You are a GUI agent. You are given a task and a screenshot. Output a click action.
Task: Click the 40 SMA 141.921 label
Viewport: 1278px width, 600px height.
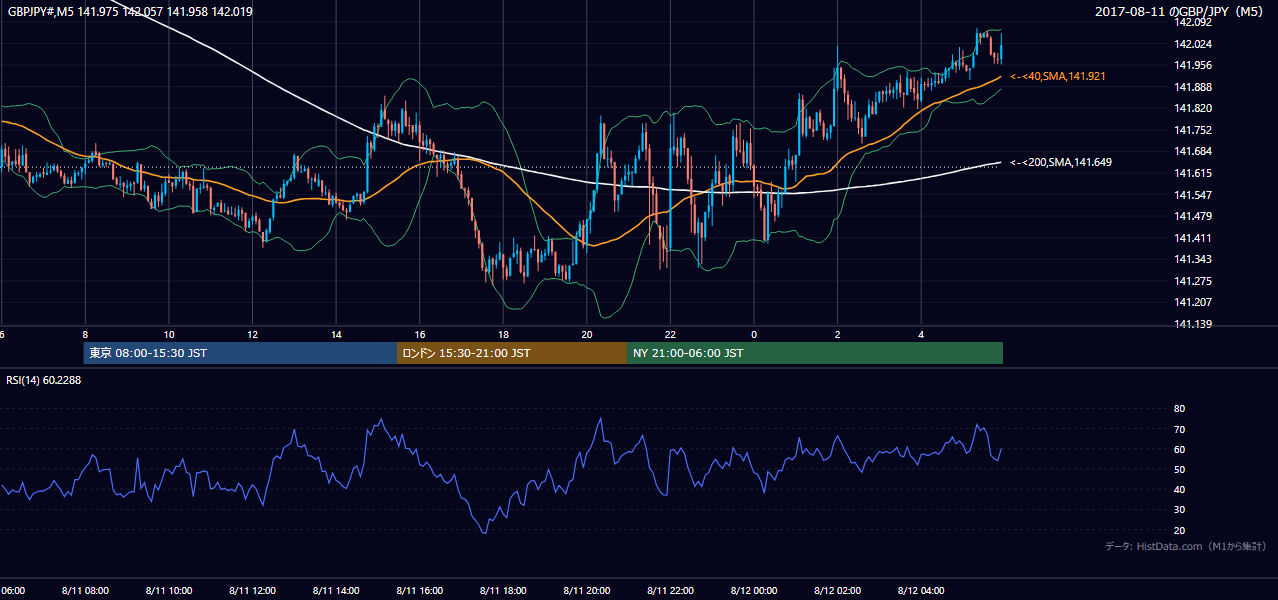click(1058, 76)
